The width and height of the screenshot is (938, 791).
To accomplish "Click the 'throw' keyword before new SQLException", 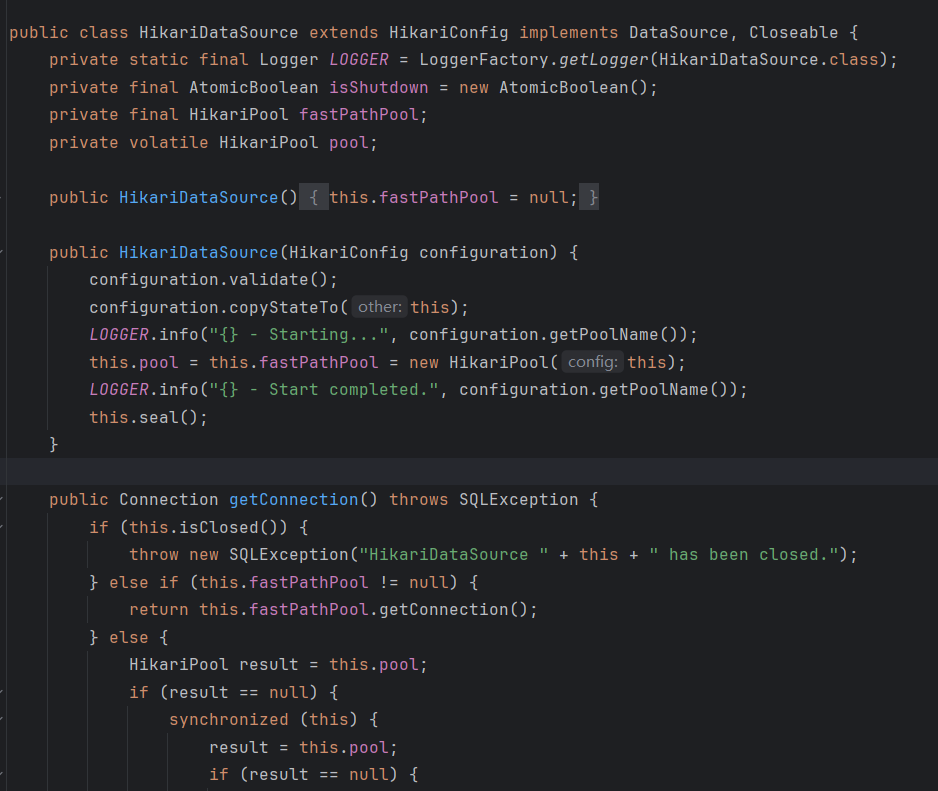I will 154,555.
